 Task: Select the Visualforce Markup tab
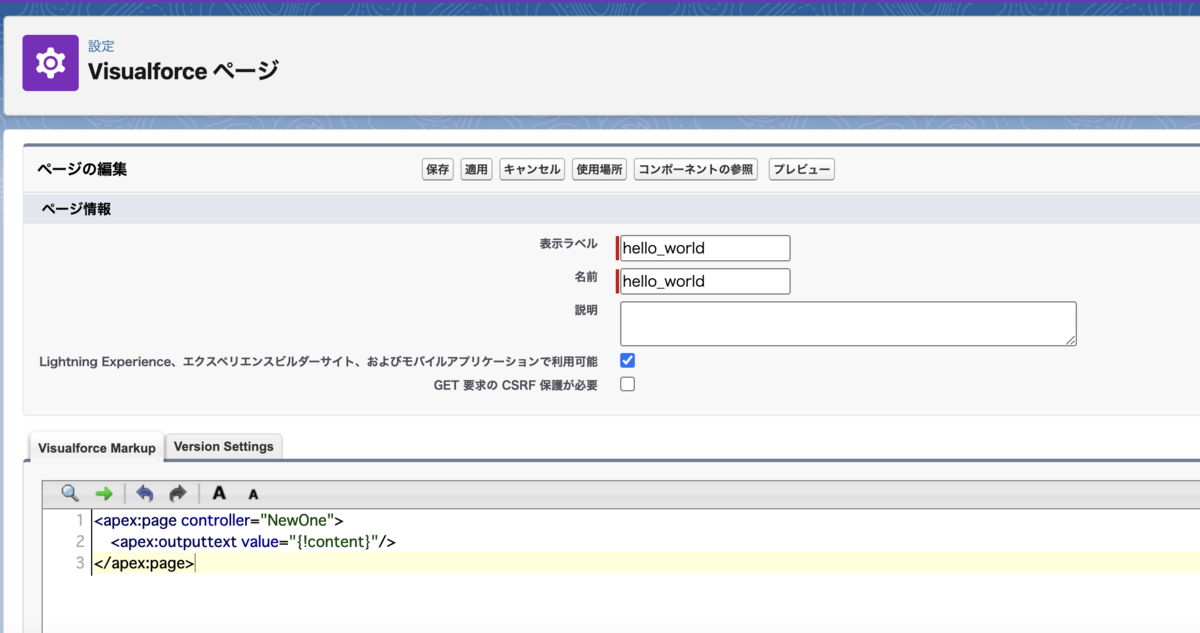click(x=96, y=447)
